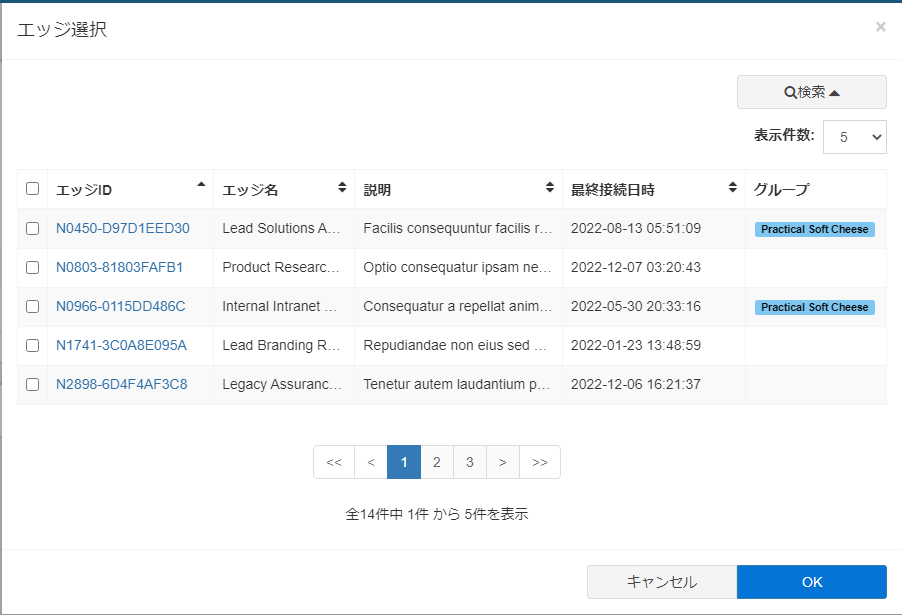The image size is (902, 615).
Task: Select the checkbox for N1741-3C0A8E095A row
Action: (x=33, y=345)
